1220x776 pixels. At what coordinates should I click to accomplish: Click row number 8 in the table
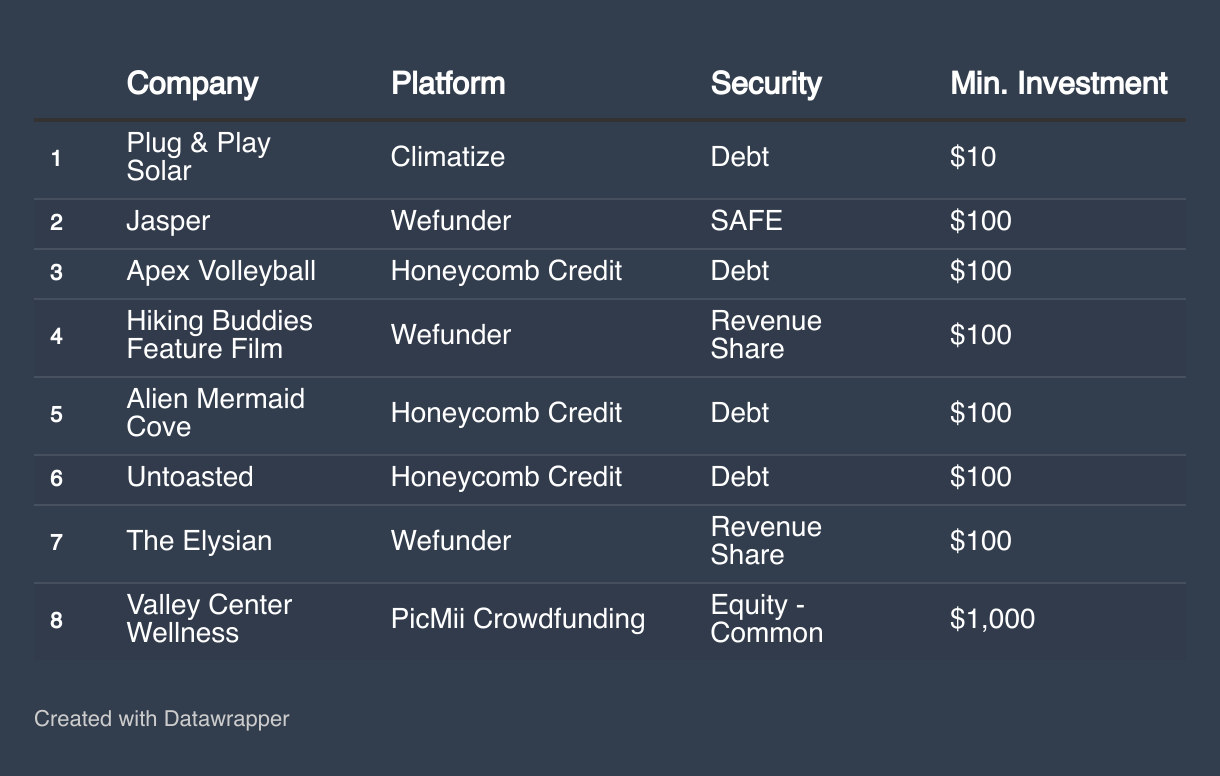coord(56,620)
